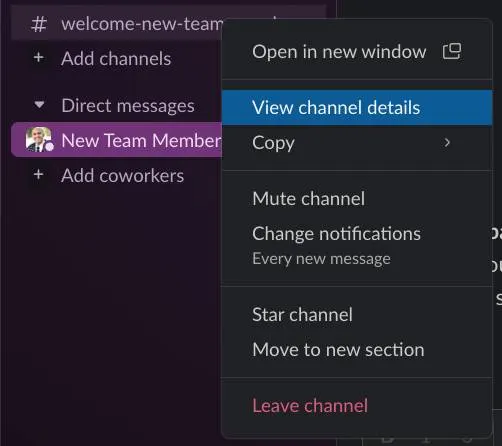Expand the Copy submenu chevron

(447, 143)
